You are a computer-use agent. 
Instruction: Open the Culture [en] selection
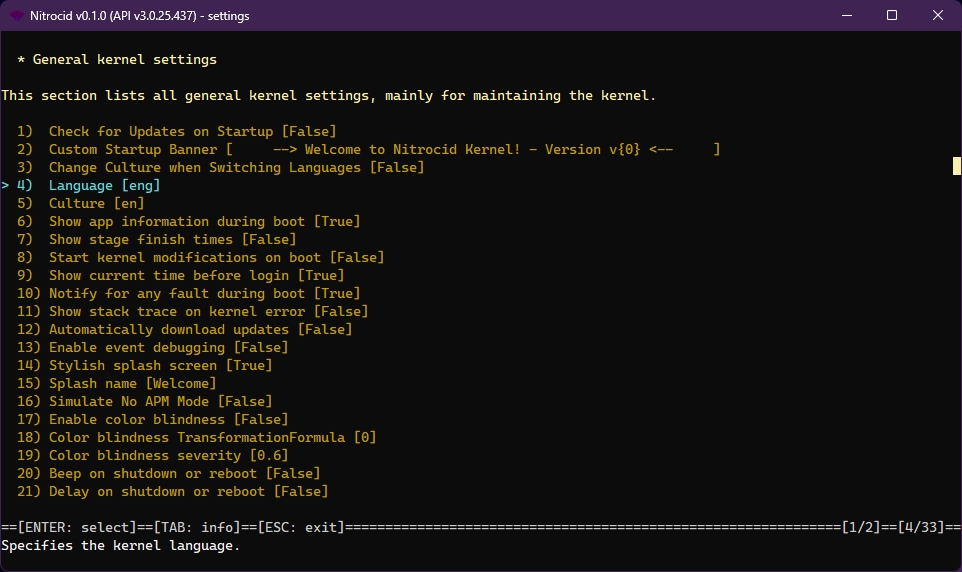pos(96,204)
